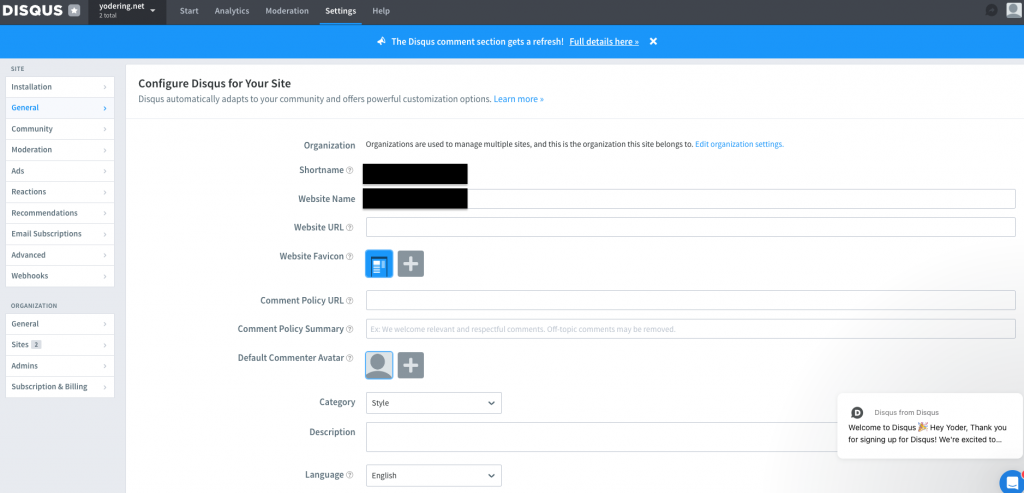
Task: Open Subscription & Billing in sidebar
Action: [59, 387]
